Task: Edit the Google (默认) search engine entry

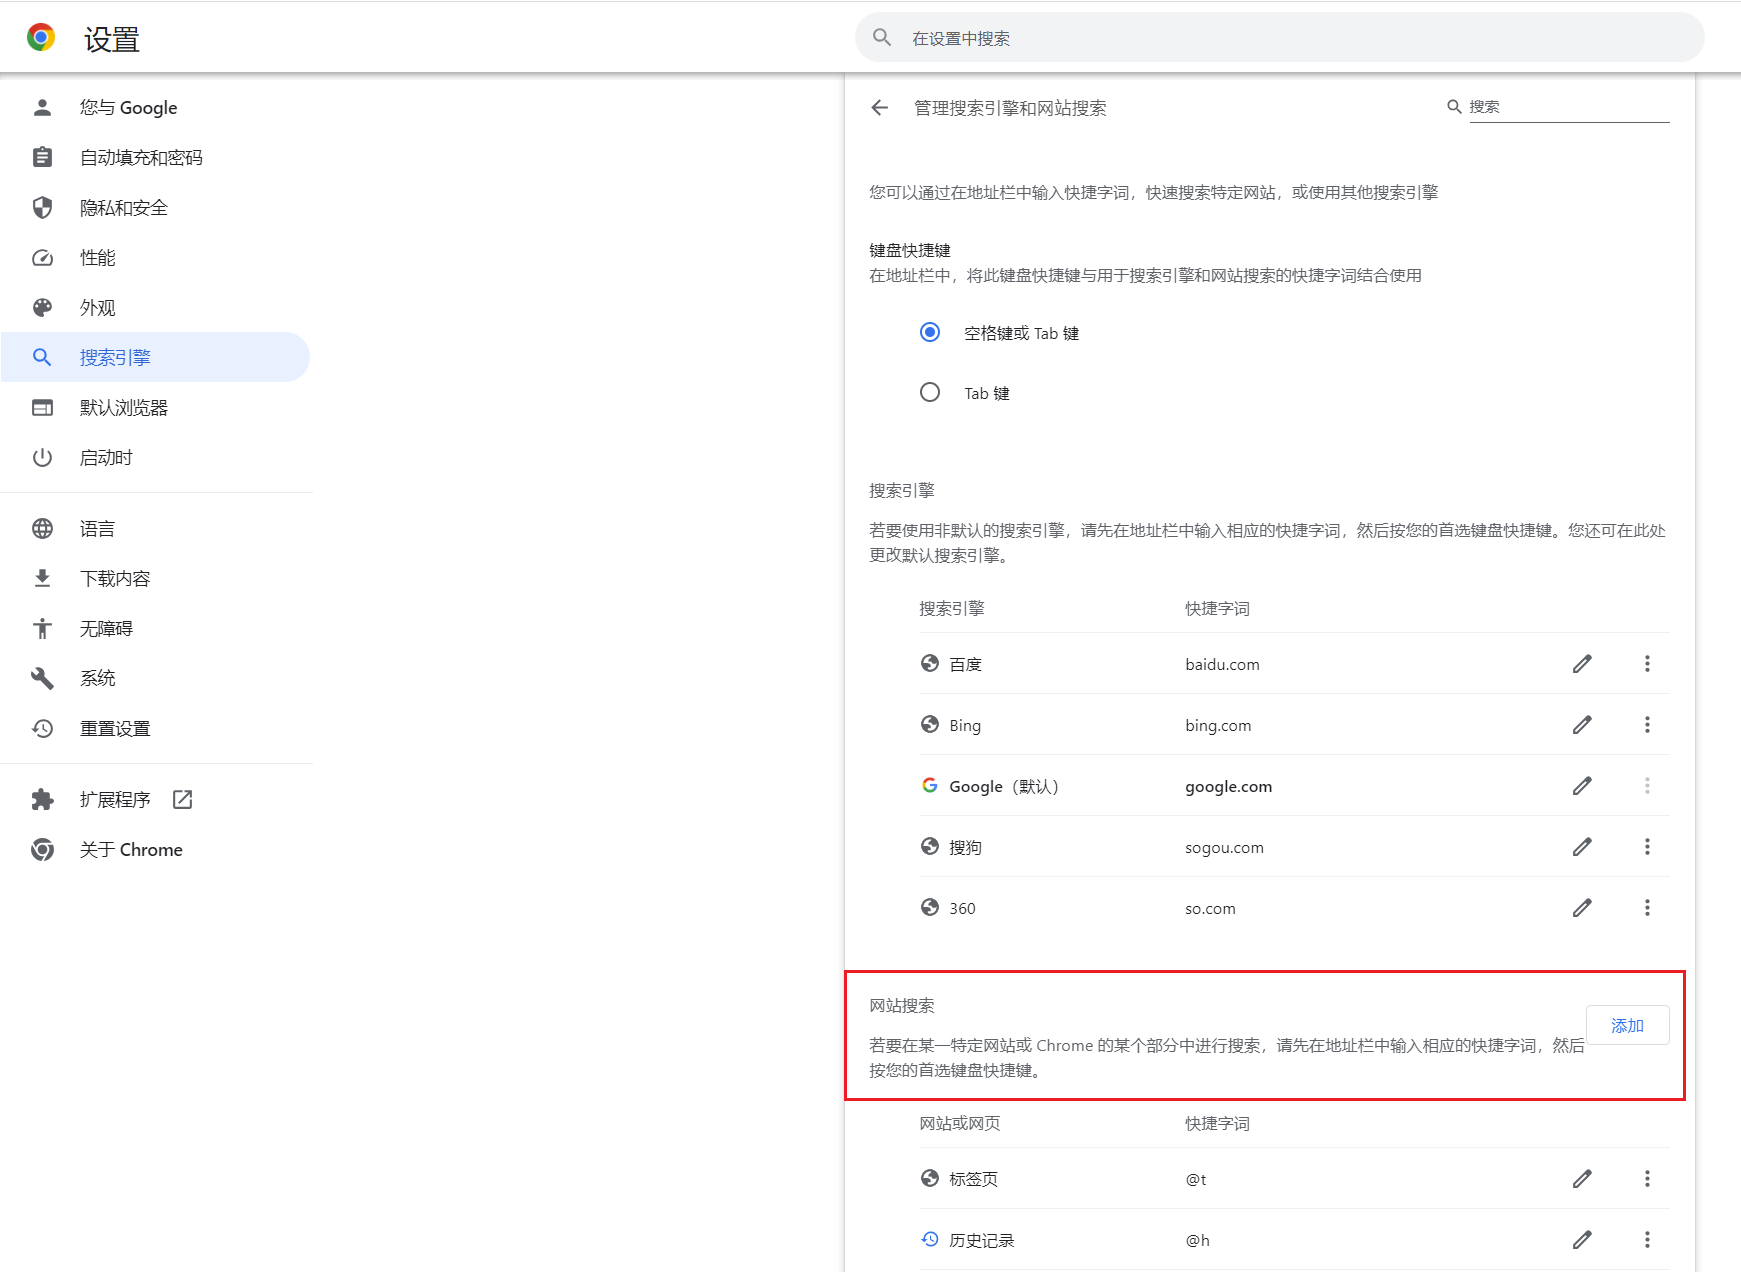Action: click(1582, 786)
